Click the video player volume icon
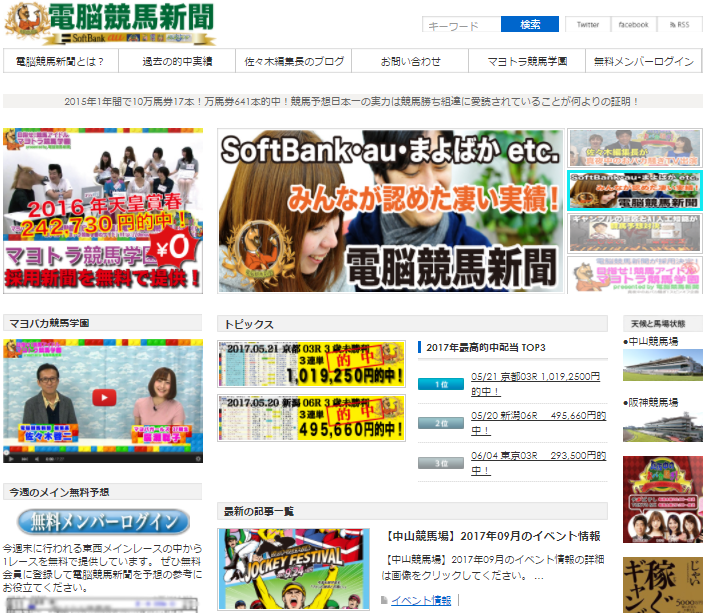This screenshot has height=613, width=713. 37,459
